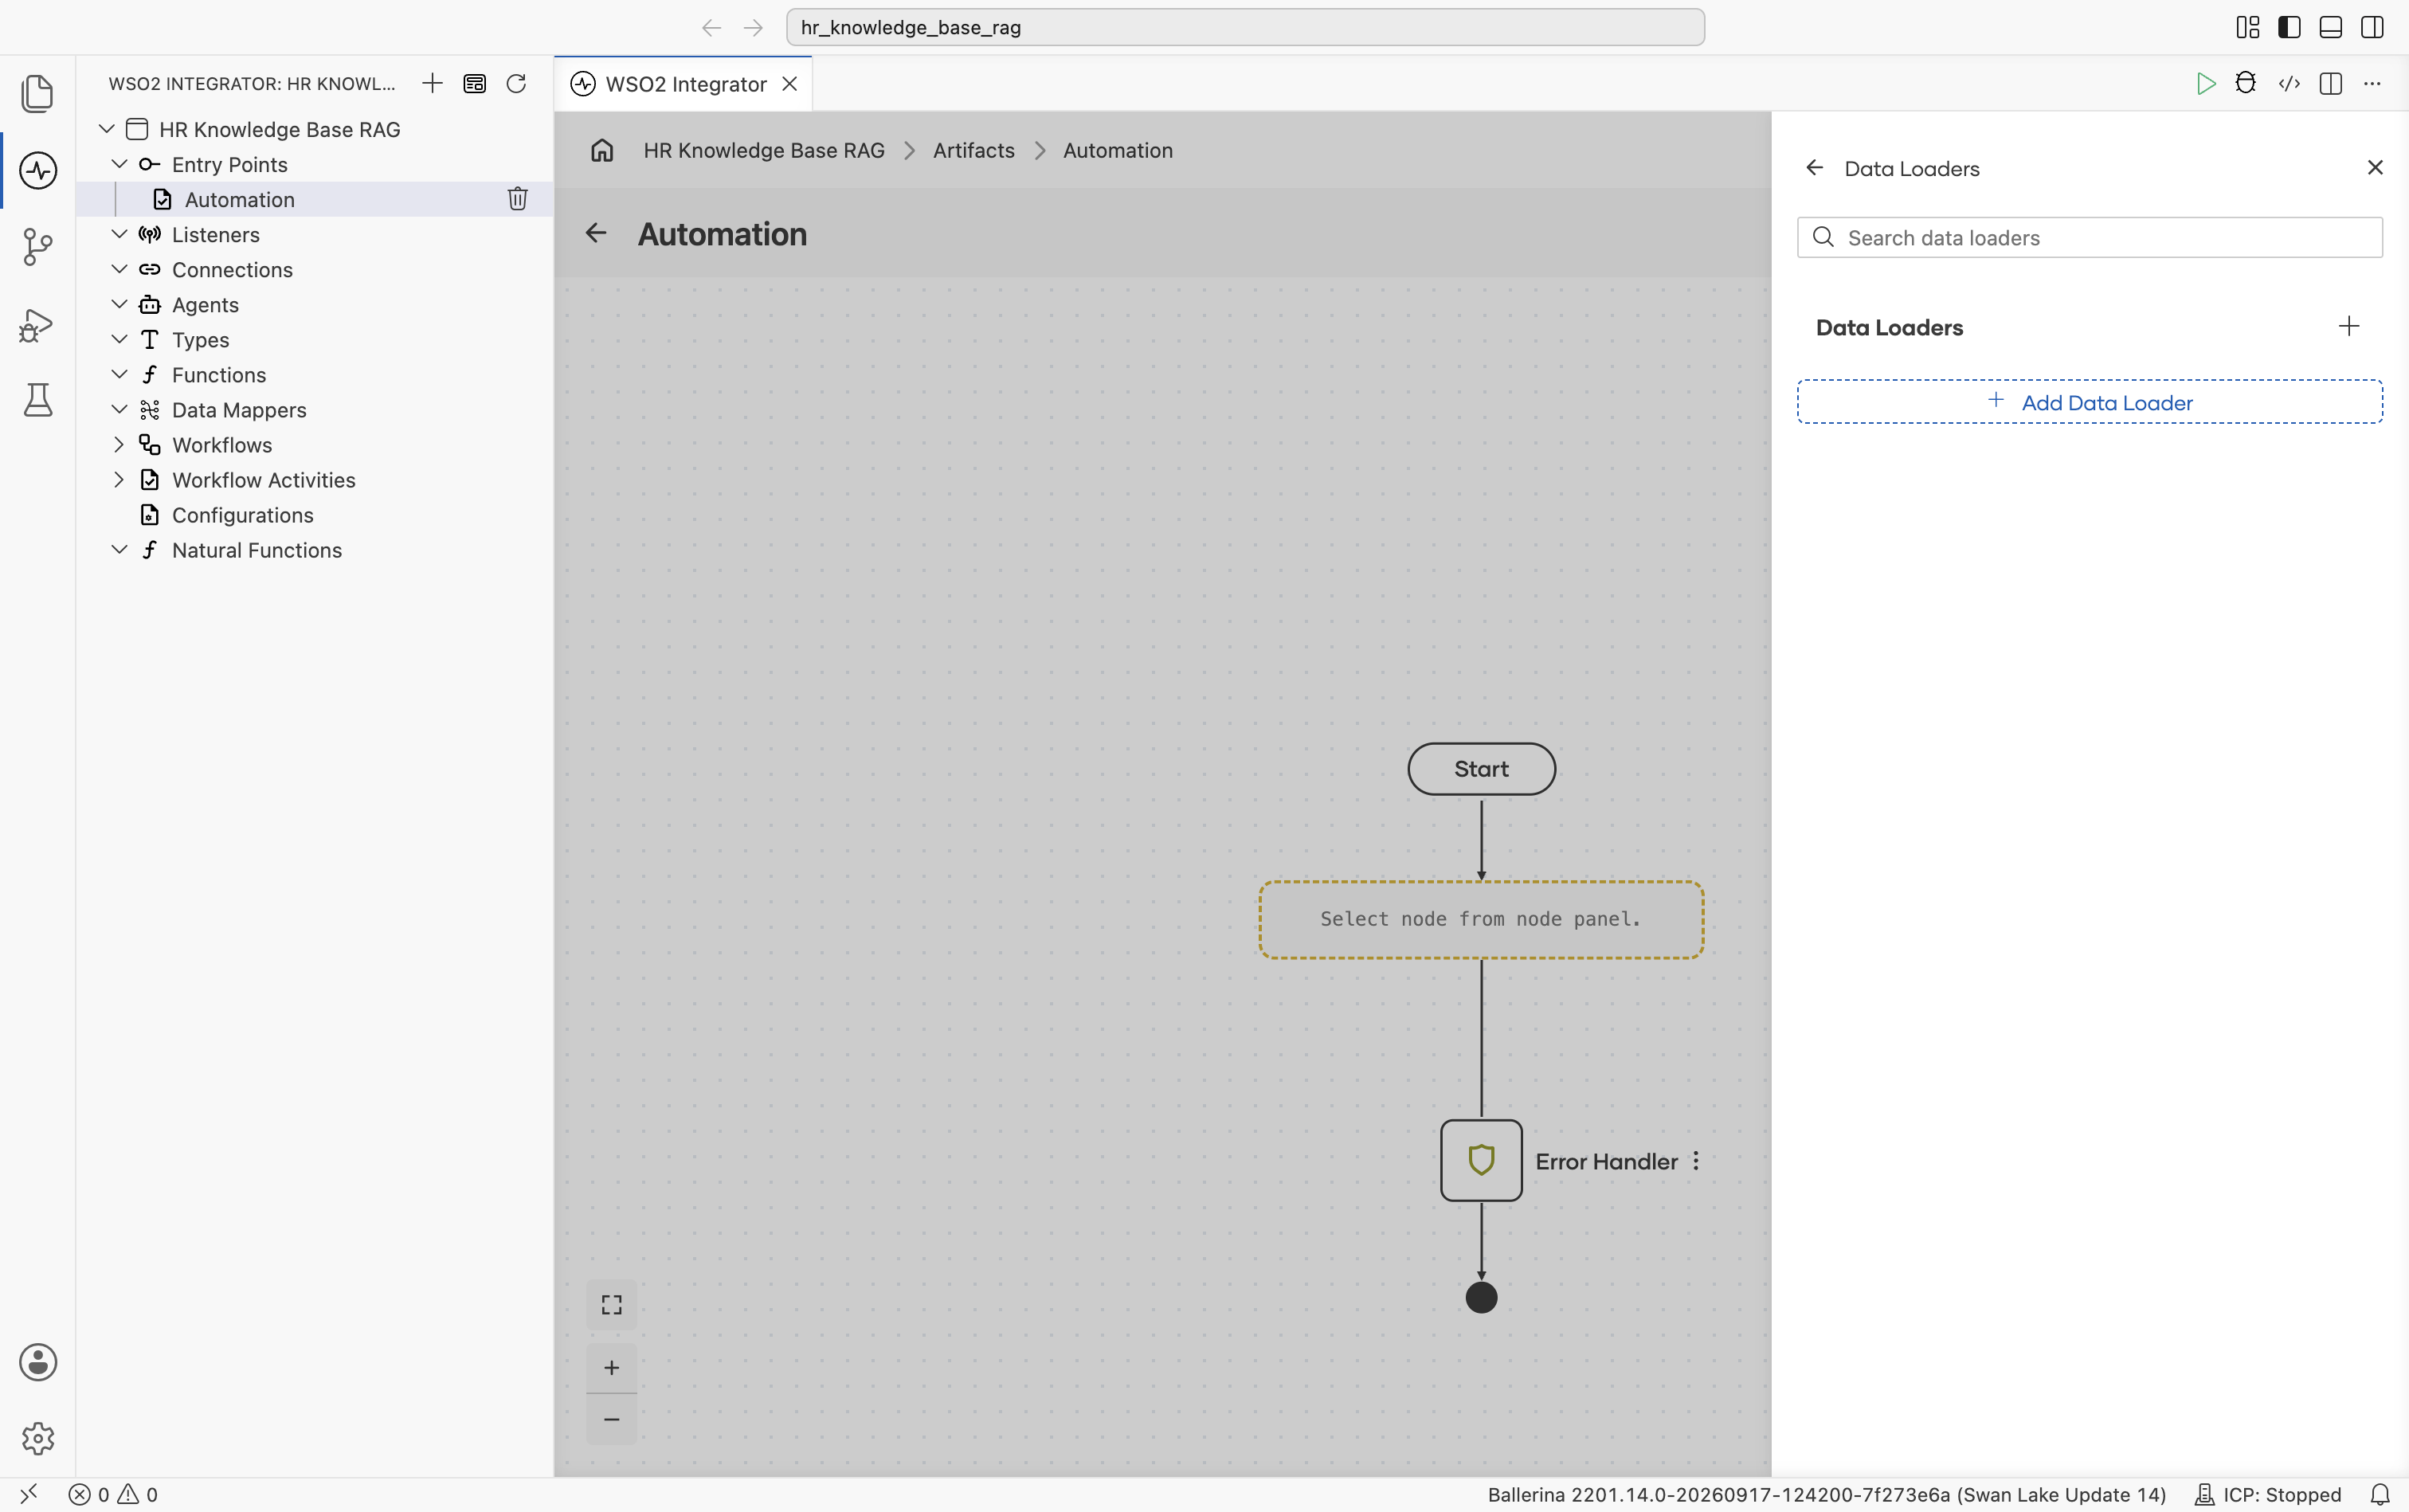Collapse the HR Knowledge Base RAG tree
2409x1512 pixels.
coord(106,129)
